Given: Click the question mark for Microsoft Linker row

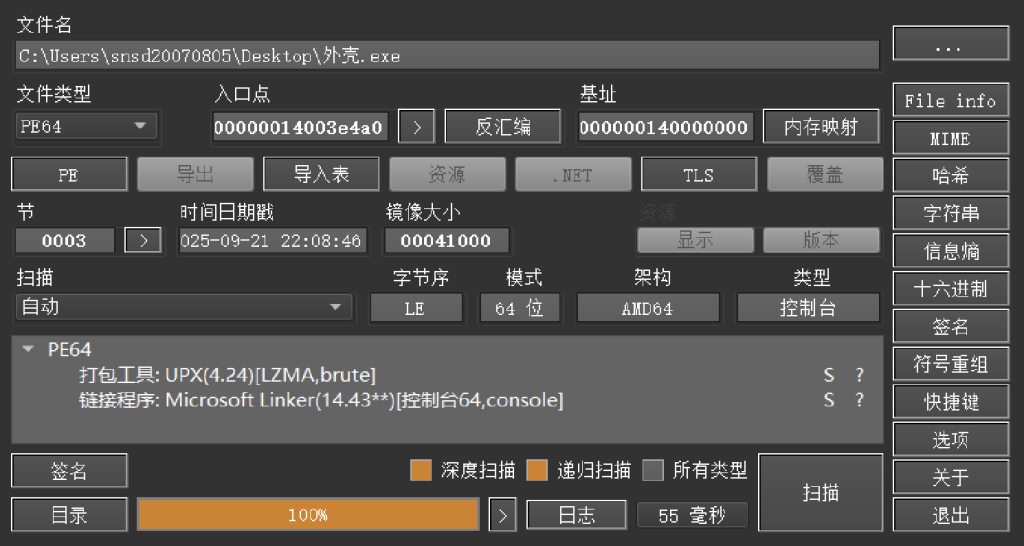Looking at the screenshot, I should click(x=858, y=400).
